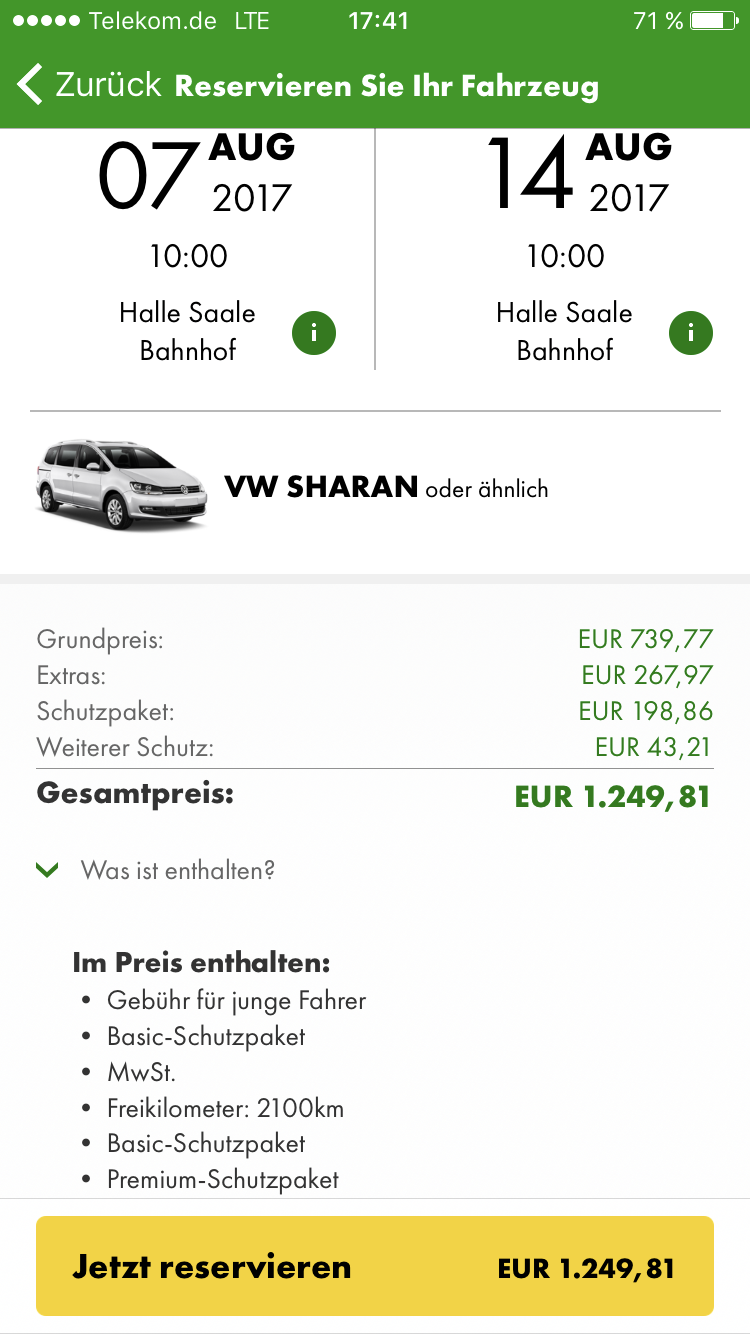Screen dimensions: 750x1334
Task: Tap the Grundpreis EUR 739,77 row
Action: (375, 639)
